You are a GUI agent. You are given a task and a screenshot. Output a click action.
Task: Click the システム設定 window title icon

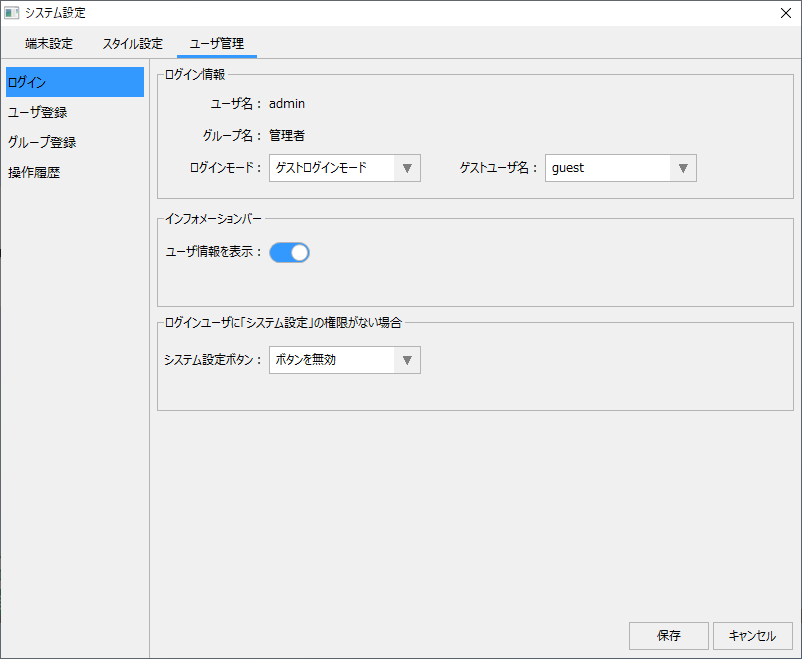pos(12,13)
